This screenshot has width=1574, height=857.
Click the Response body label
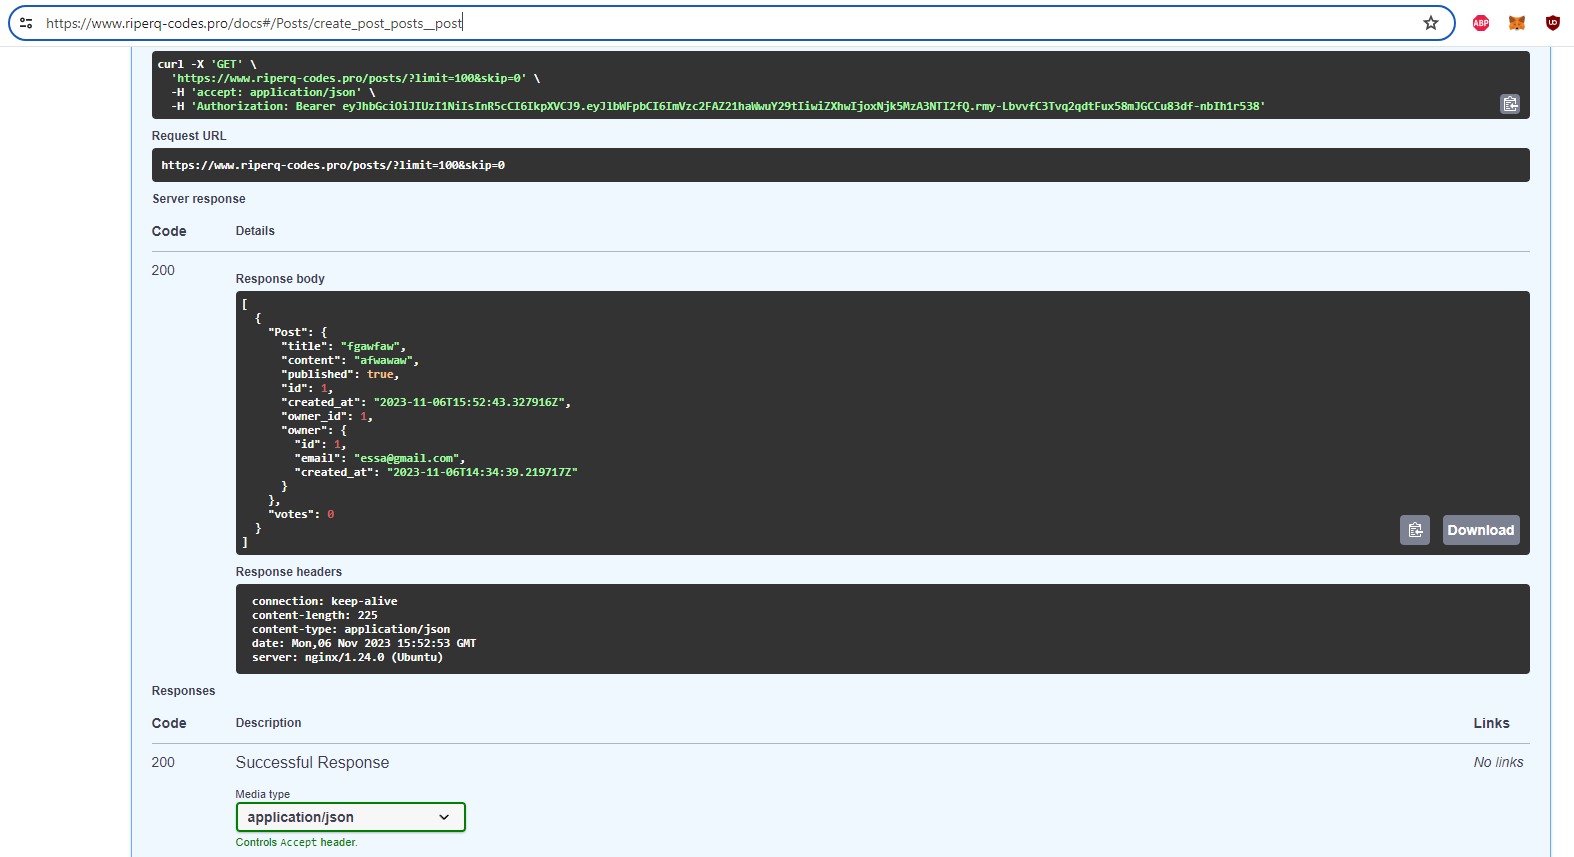pos(280,279)
